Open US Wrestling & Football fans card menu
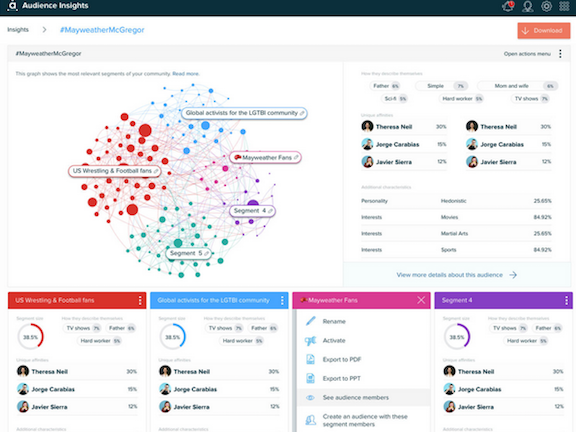576x432 pixels. 140,300
